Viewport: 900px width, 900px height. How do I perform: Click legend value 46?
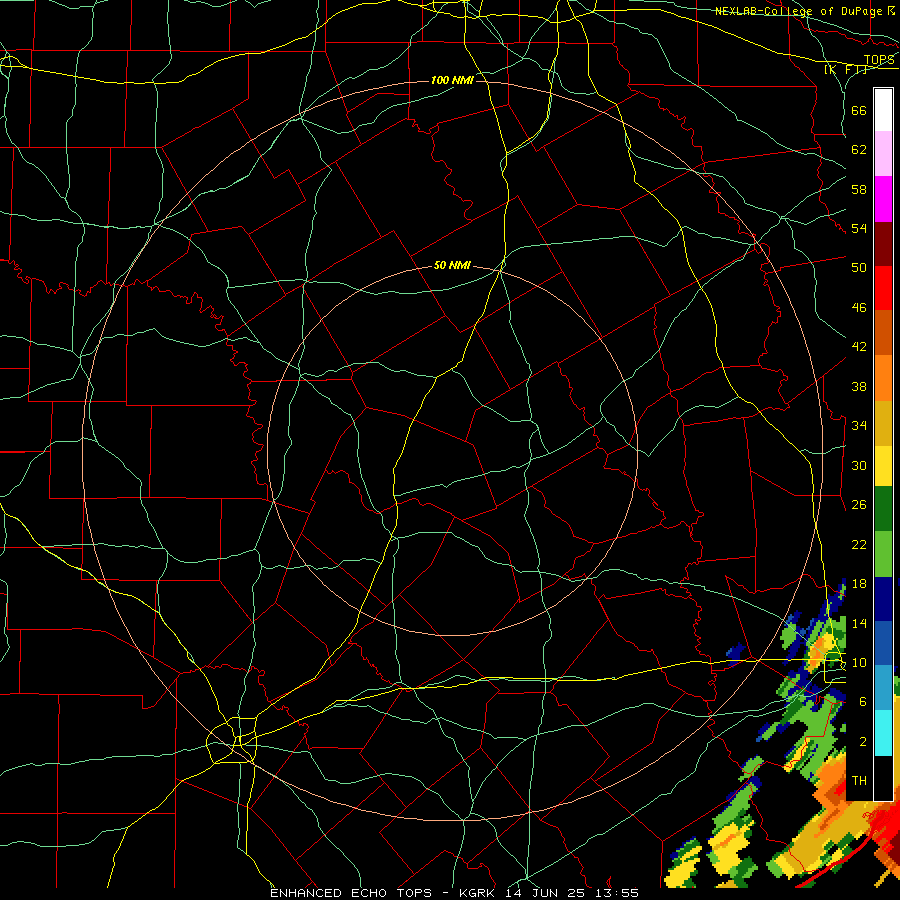click(859, 308)
